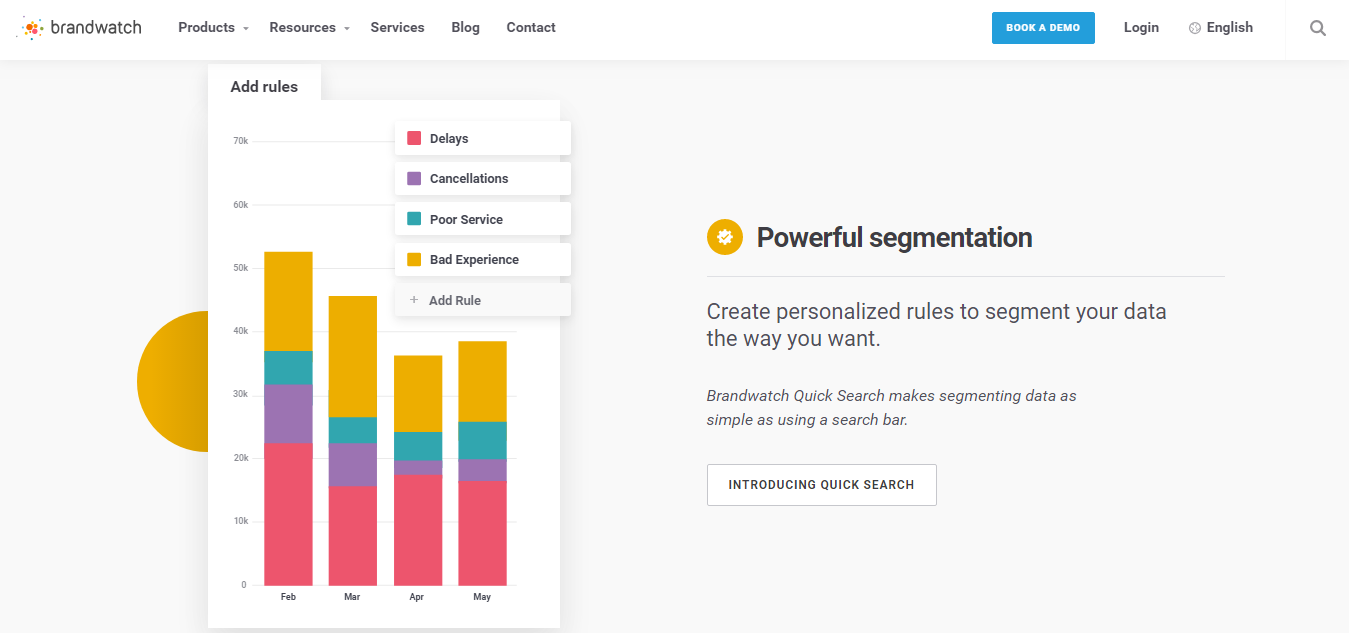Click the globe icon beside English
The width and height of the screenshot is (1349, 636).
point(1194,28)
